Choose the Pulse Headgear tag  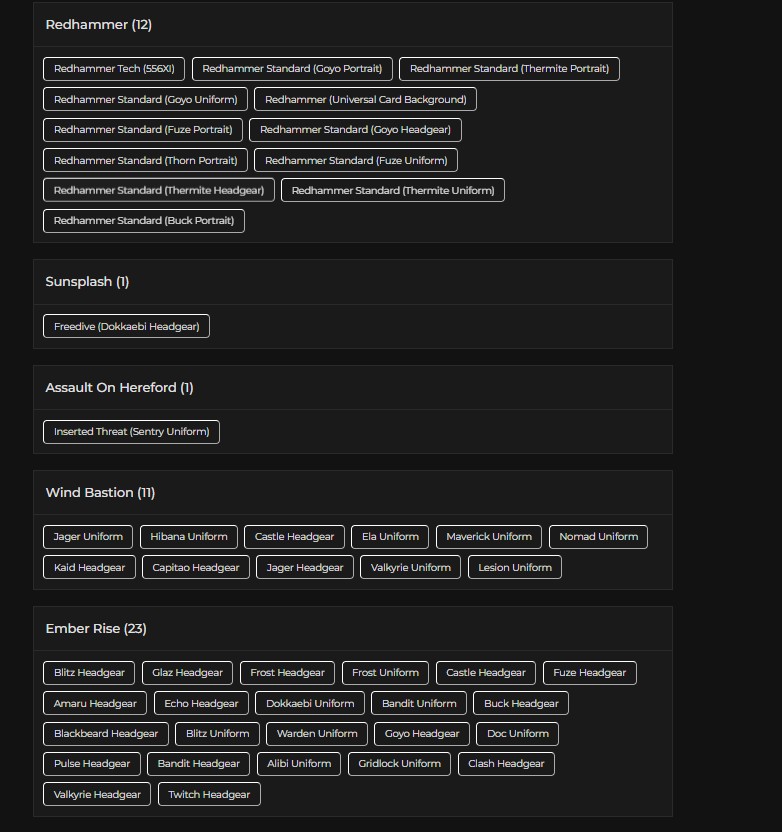pyautogui.click(x=92, y=764)
